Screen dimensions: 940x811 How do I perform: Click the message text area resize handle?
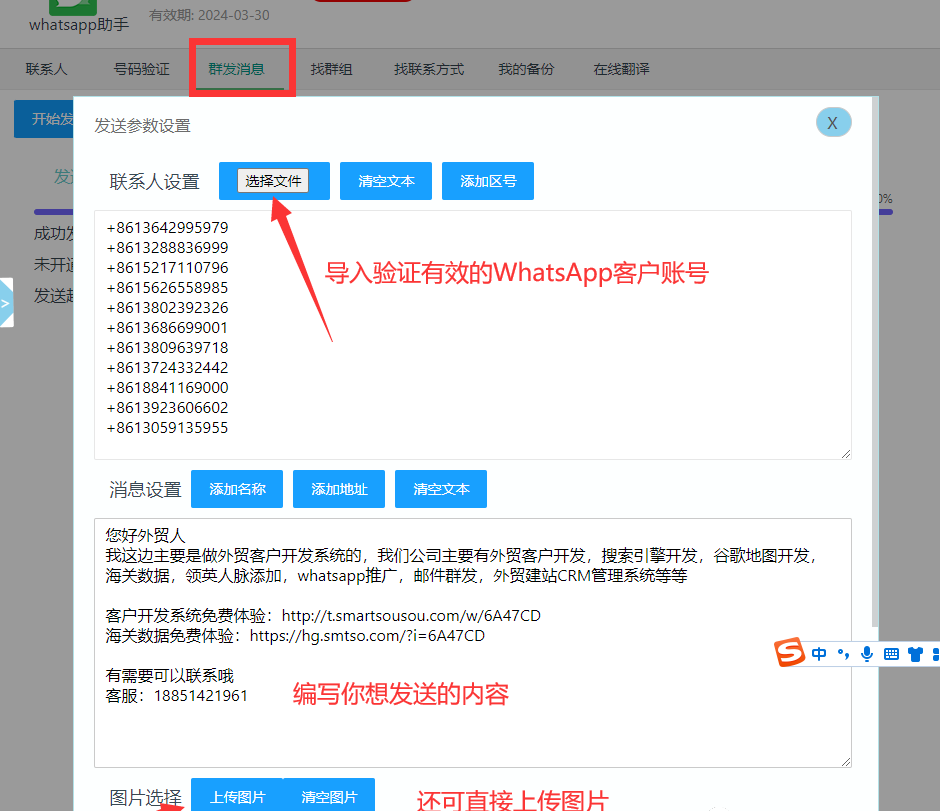[845, 761]
